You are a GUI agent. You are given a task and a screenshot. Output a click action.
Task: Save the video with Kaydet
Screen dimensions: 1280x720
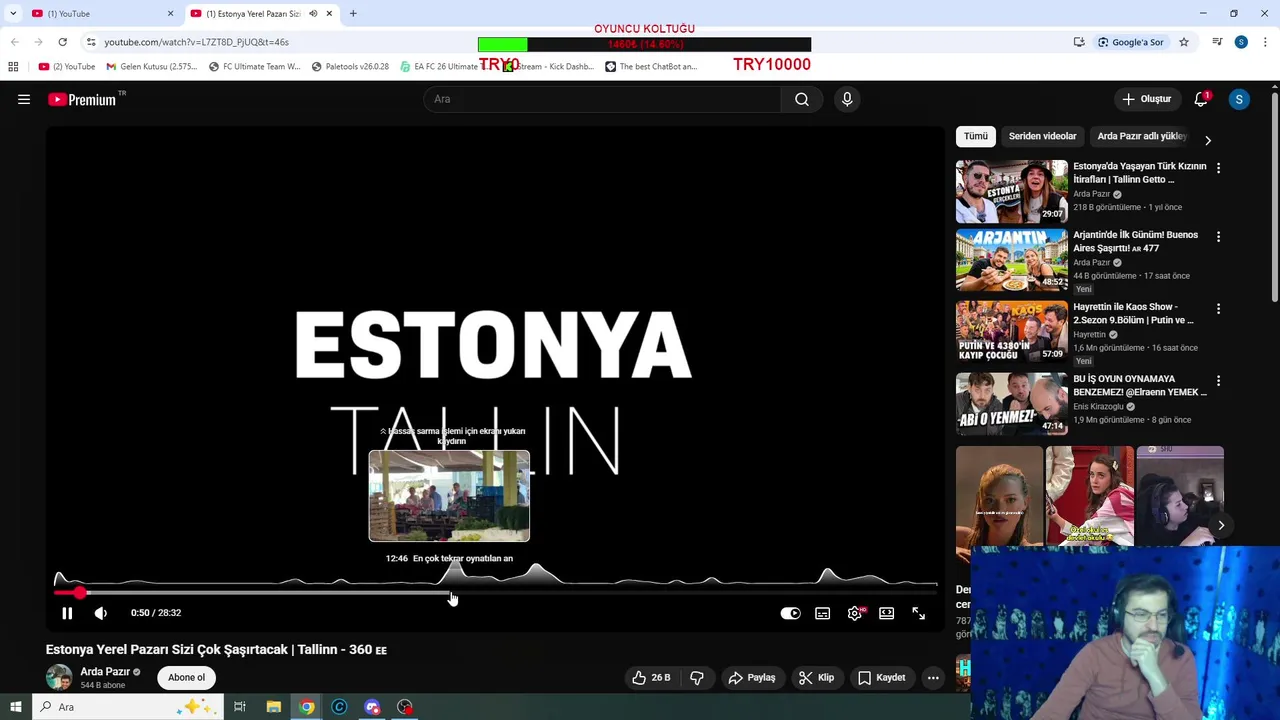(x=882, y=677)
